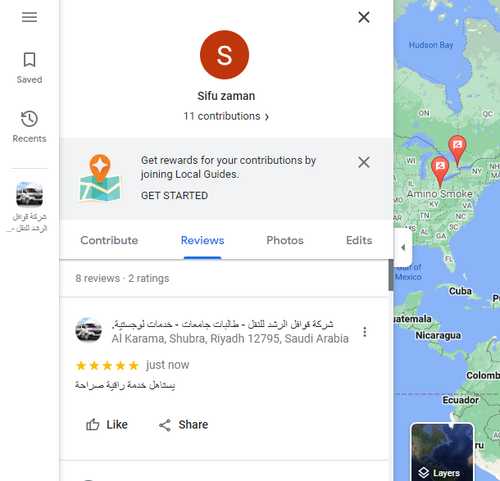
Task: Switch to the Contribute tab
Action: point(109,240)
